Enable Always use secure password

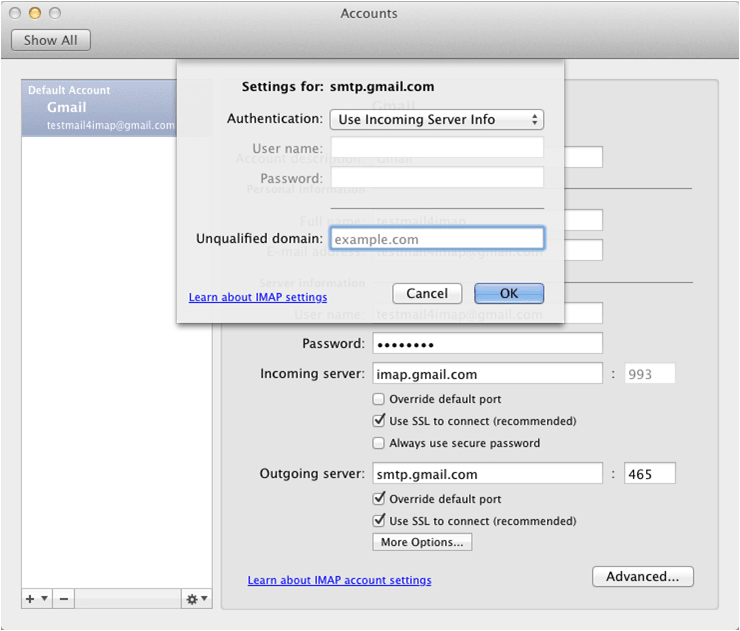(x=379, y=443)
